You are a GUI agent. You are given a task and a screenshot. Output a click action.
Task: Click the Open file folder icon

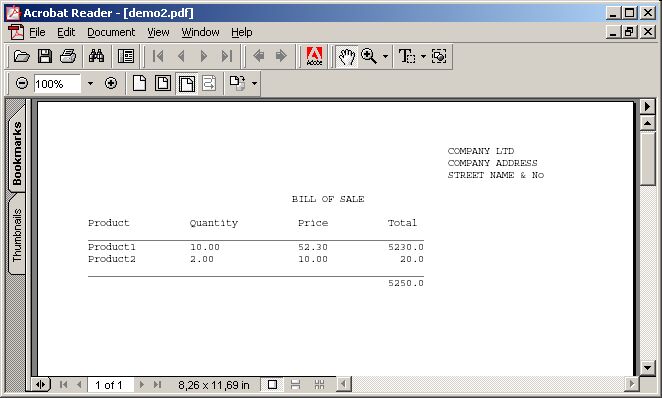pos(22,56)
